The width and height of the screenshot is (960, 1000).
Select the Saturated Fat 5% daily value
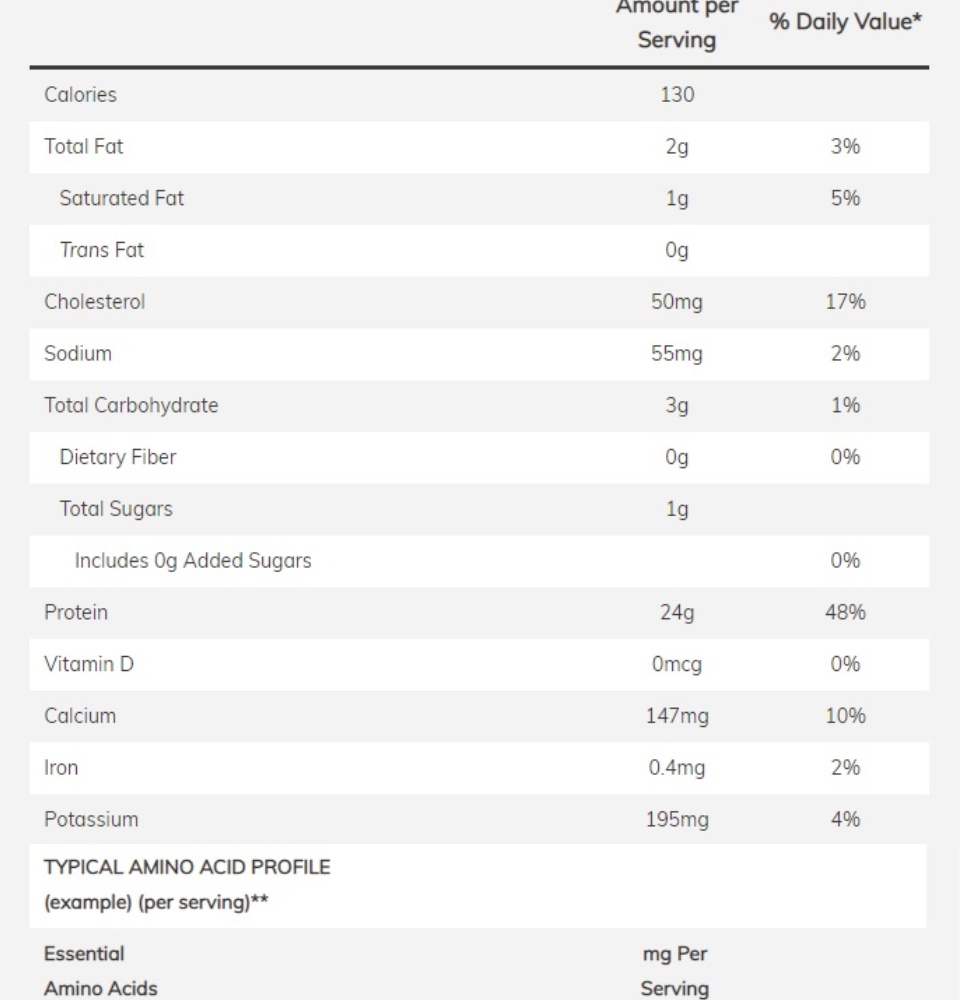click(845, 198)
